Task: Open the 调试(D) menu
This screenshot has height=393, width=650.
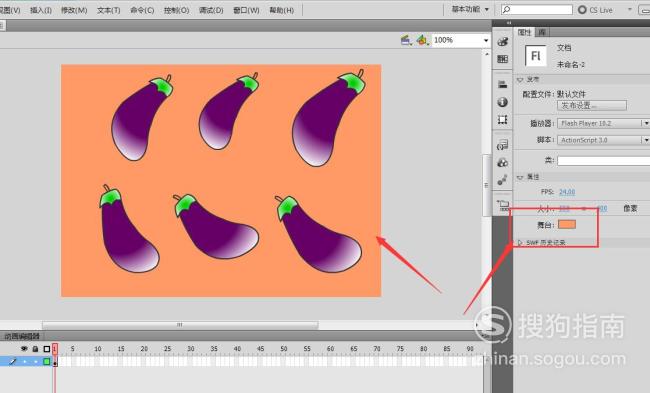Action: (211, 10)
